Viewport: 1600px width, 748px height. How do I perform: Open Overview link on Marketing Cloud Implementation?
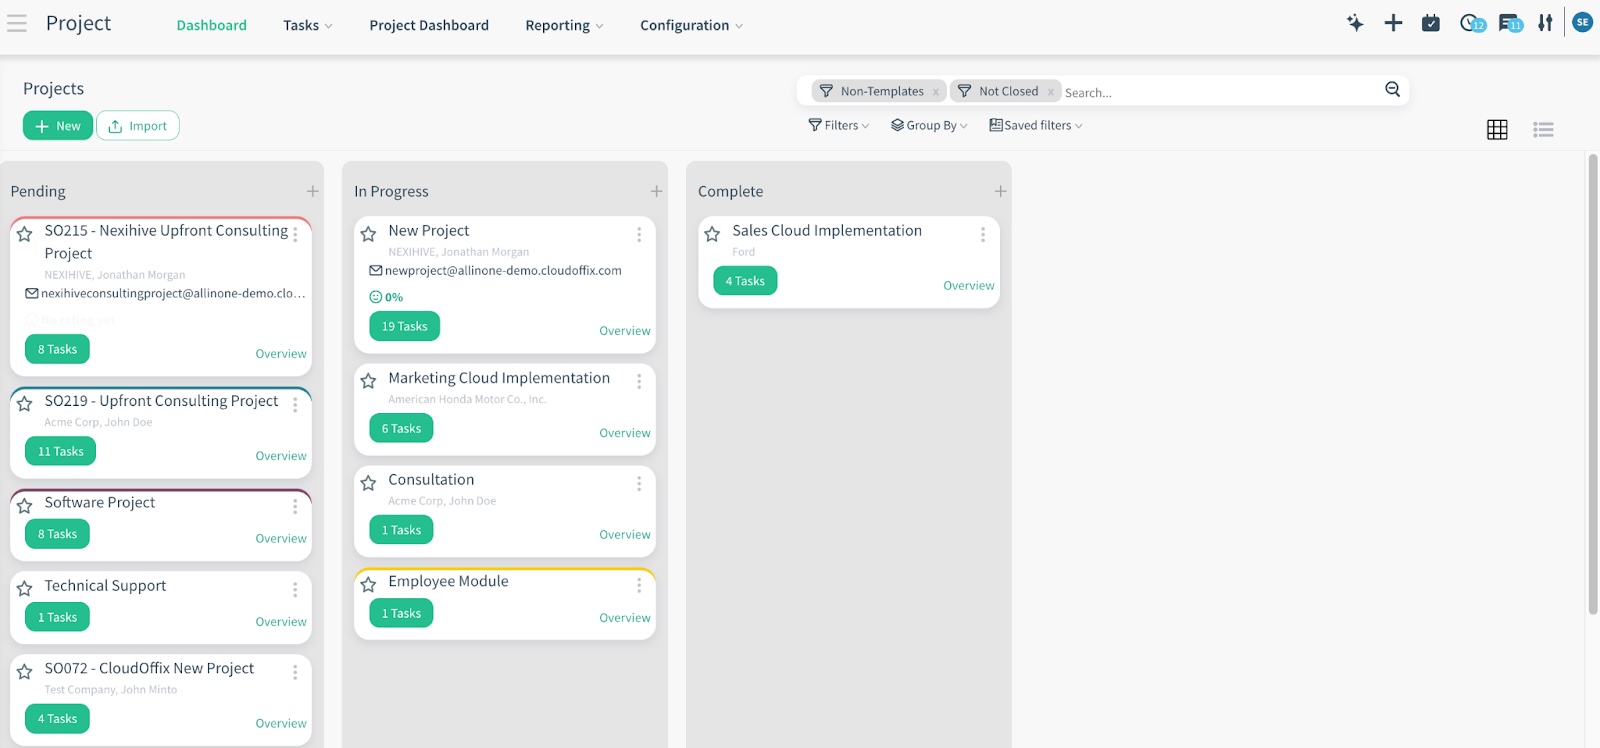point(624,433)
